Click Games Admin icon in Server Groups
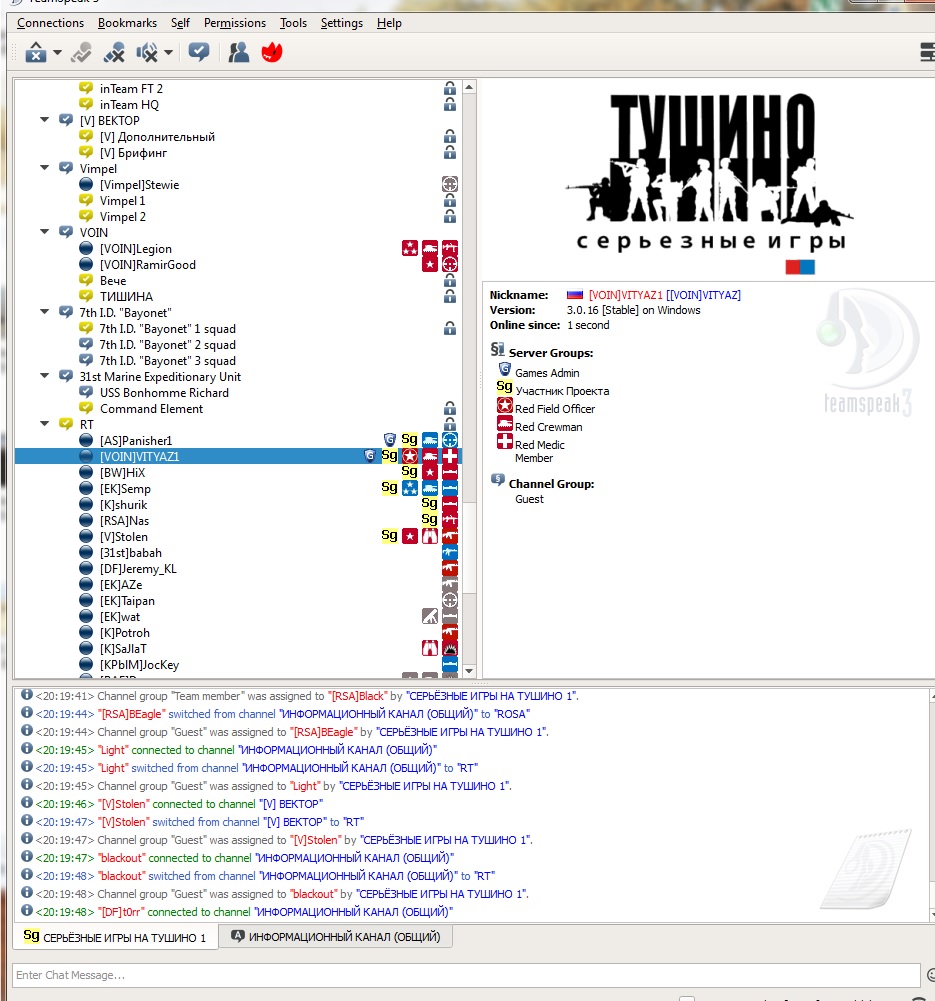Viewport: 935px width, 1001px height. (505, 369)
